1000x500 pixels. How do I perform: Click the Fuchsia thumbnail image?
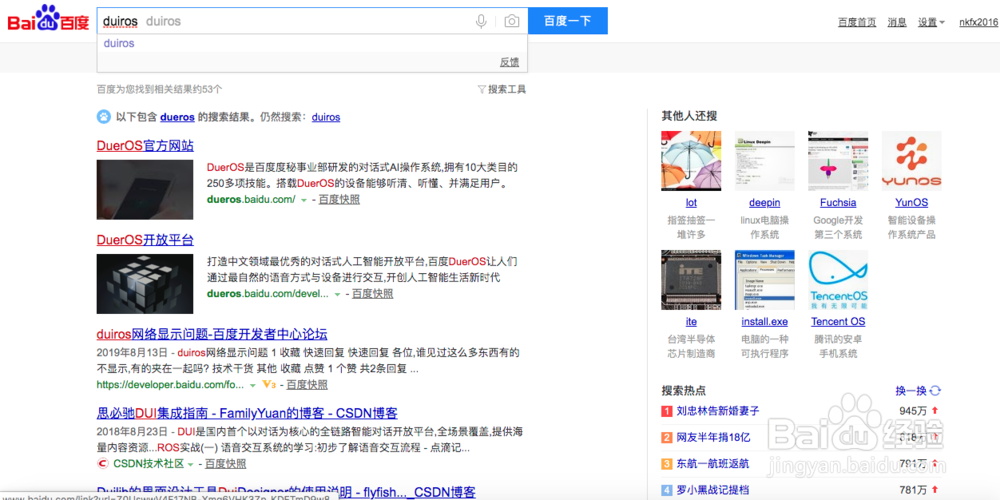[x=838, y=161]
